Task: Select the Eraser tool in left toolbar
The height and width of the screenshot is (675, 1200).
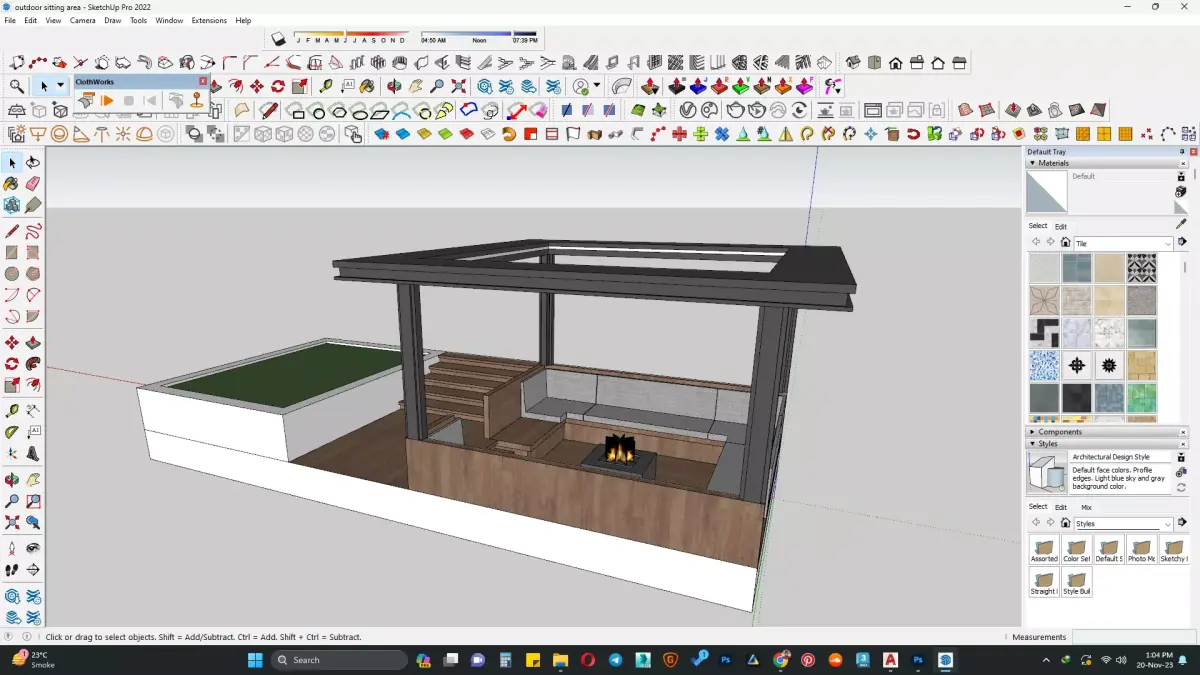Action: (33, 184)
